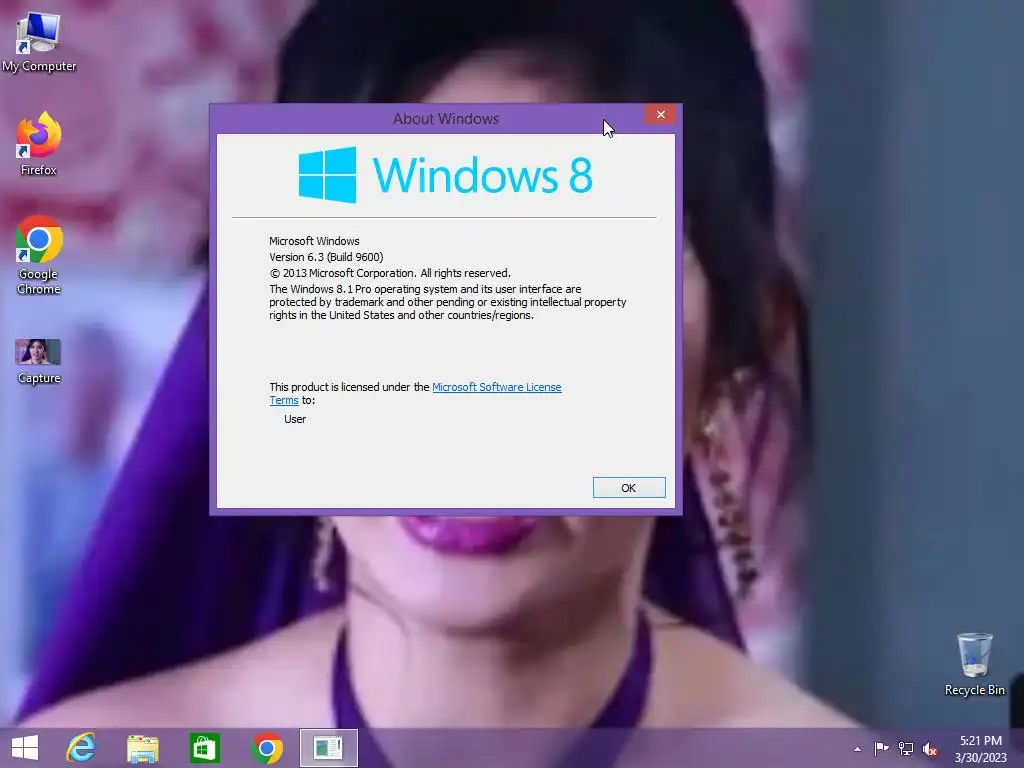Viewport: 1024px width, 768px height.
Task: Select the Firefox desktop shortcut
Action: pos(39,144)
